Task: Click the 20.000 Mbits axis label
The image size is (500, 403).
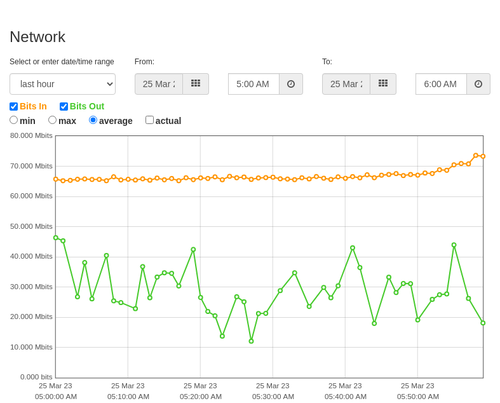Action: [x=31, y=317]
